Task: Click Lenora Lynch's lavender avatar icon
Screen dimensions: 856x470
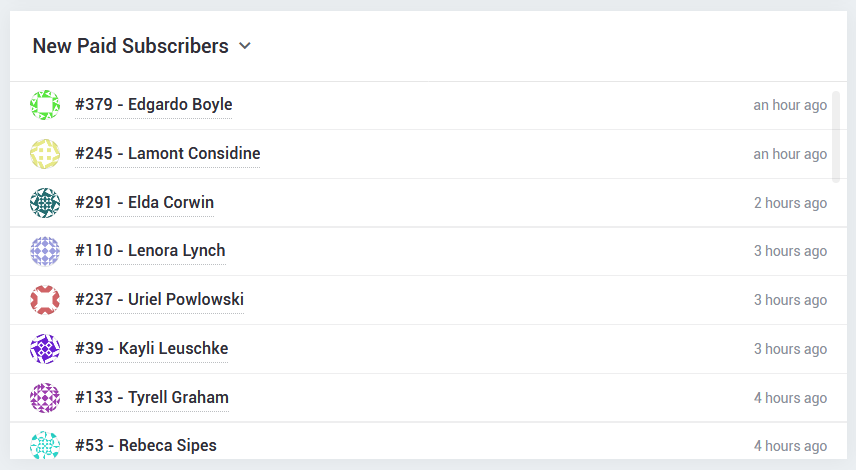Action: pyautogui.click(x=45, y=251)
